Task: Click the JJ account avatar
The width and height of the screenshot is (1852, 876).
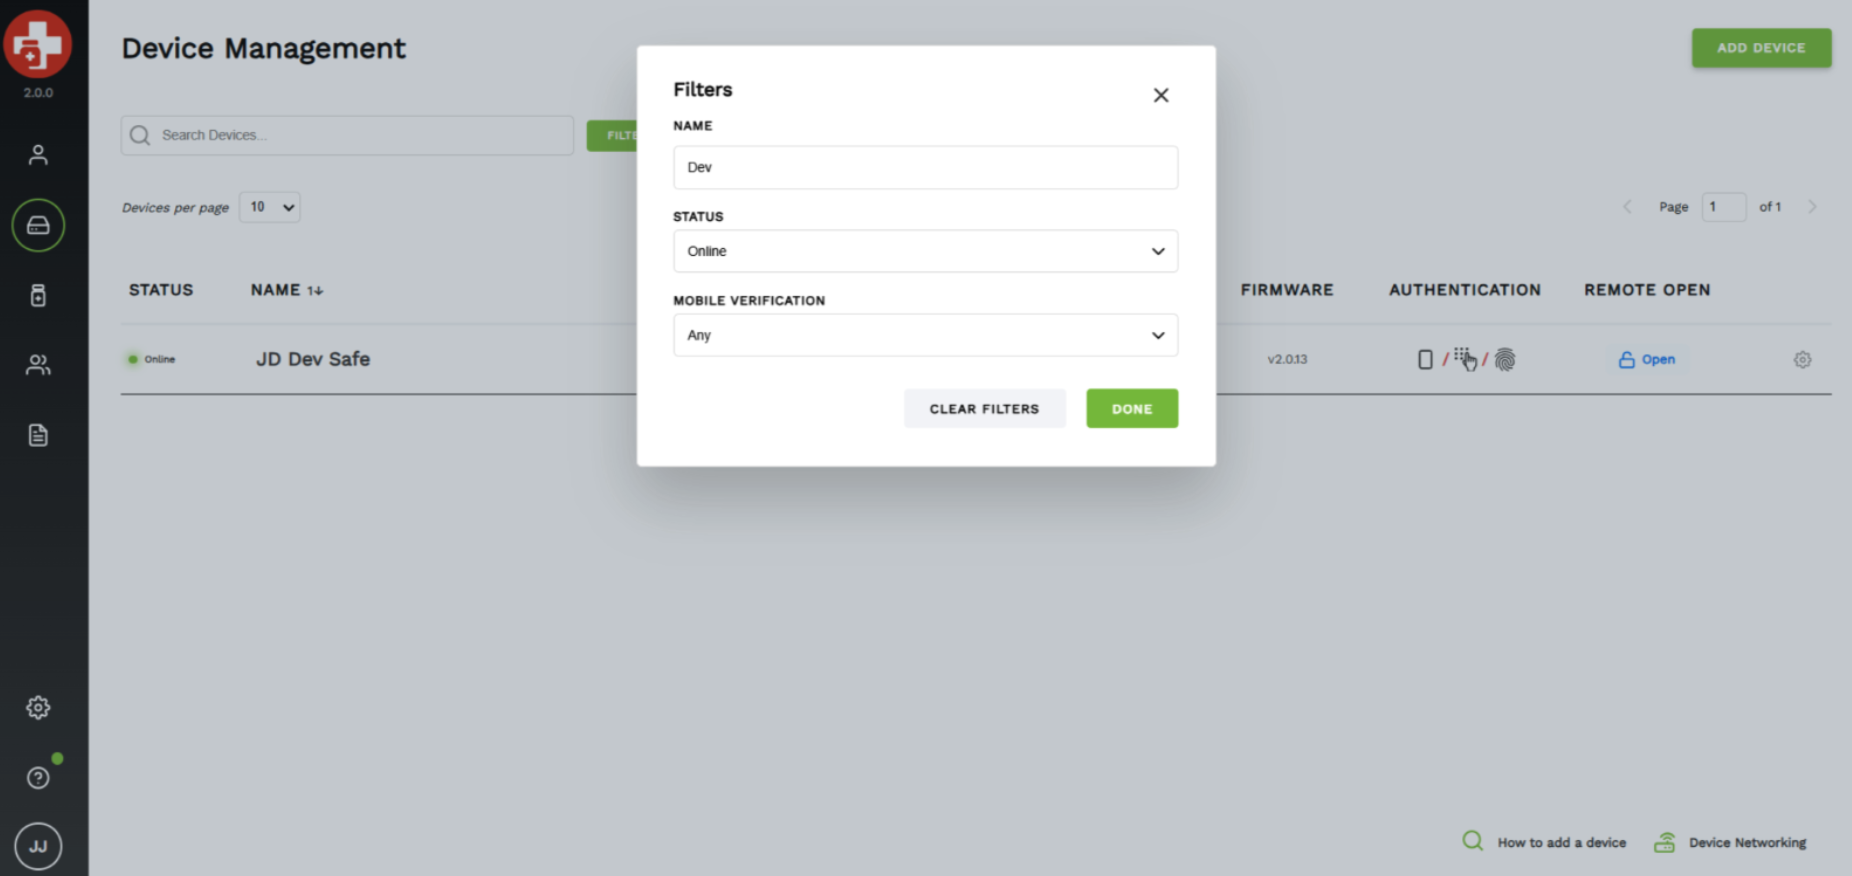Action: [38, 846]
